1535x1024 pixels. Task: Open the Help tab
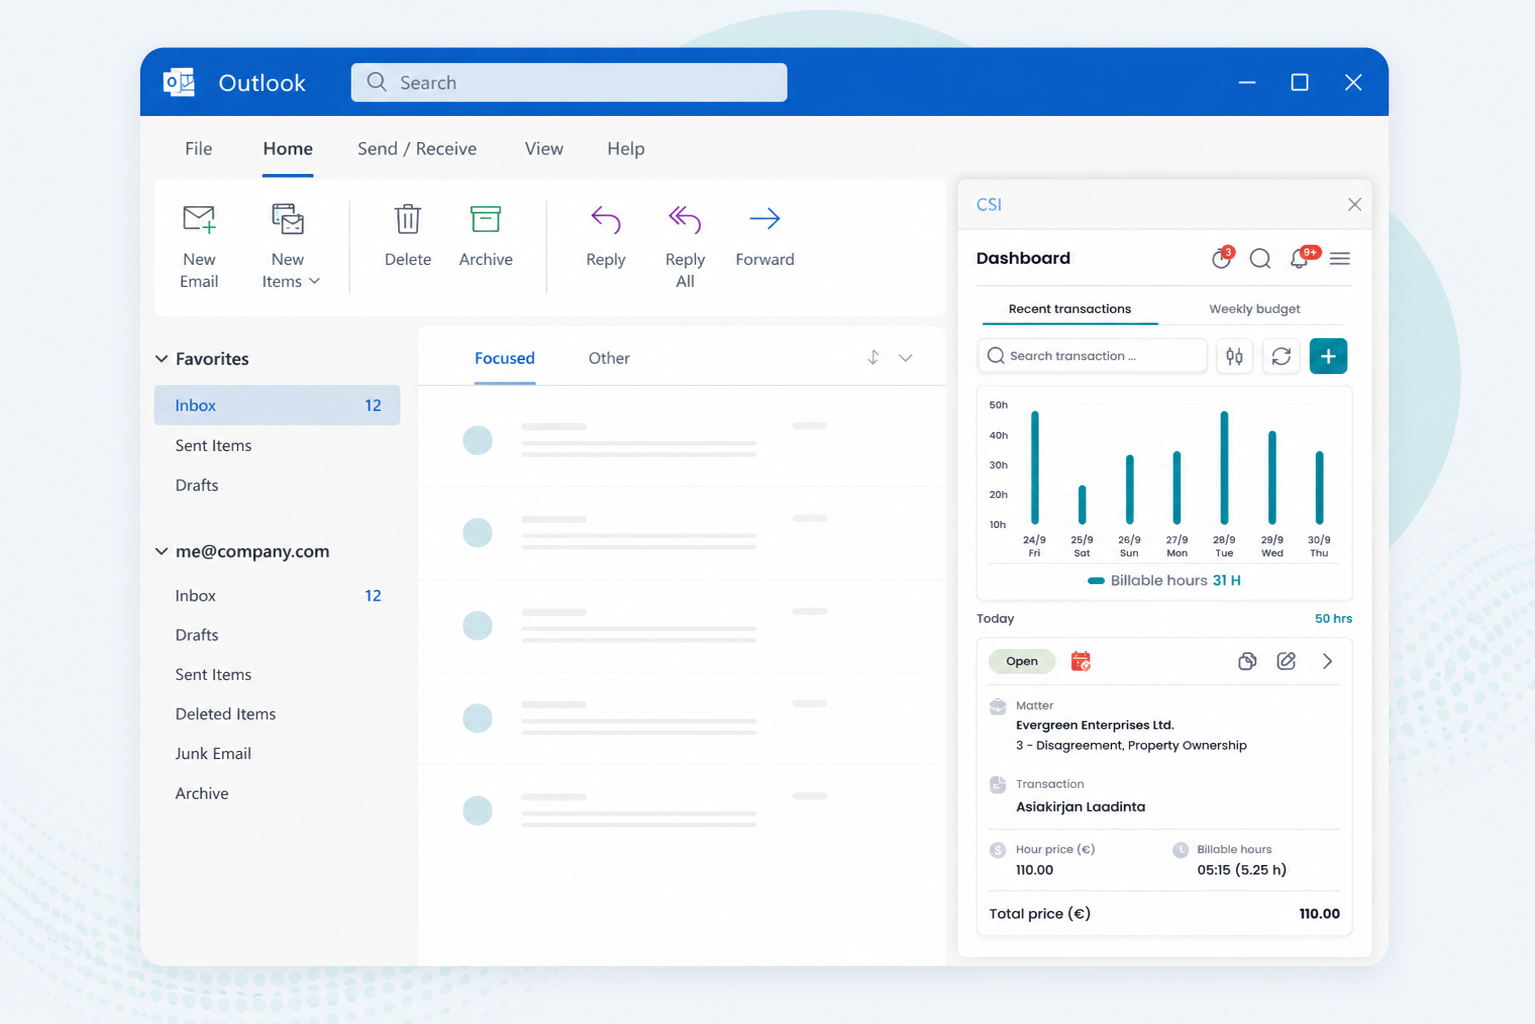(x=626, y=149)
